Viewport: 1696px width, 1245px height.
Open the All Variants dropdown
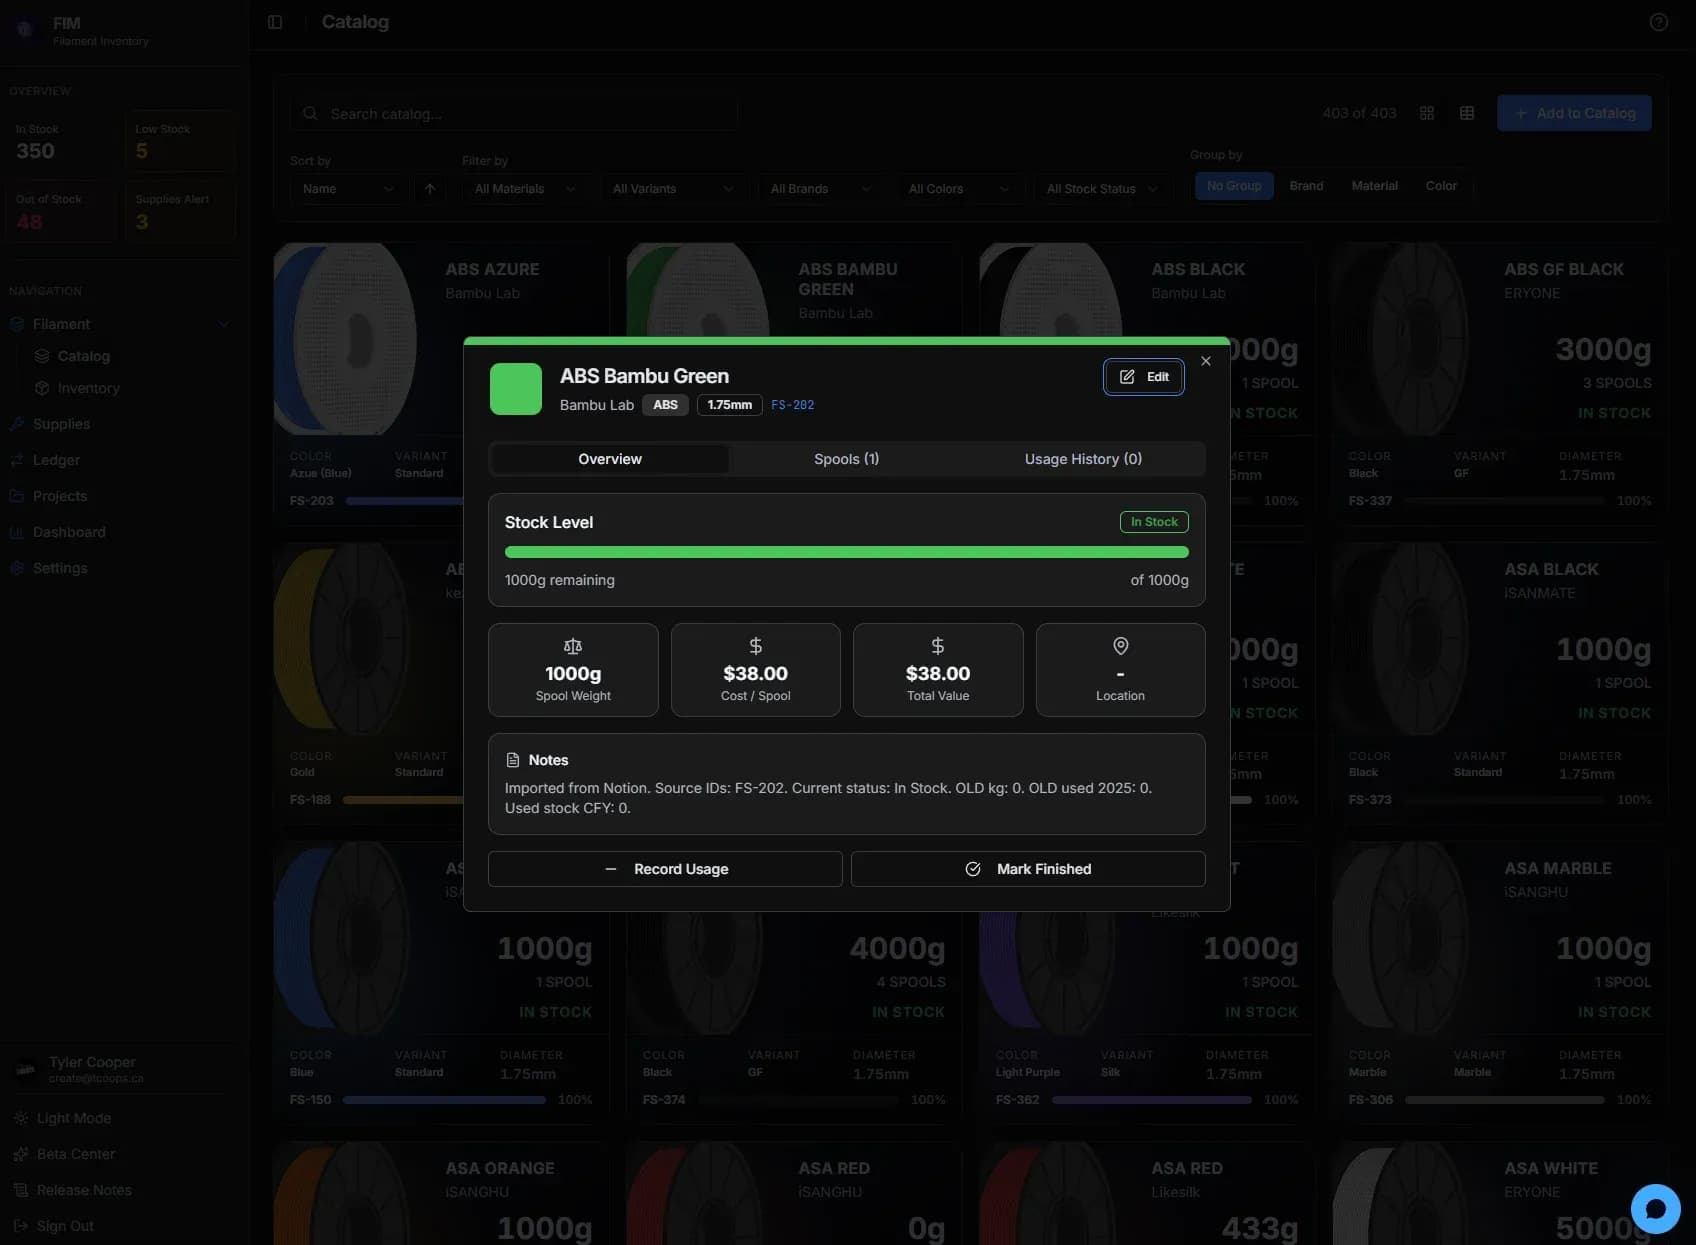673,189
